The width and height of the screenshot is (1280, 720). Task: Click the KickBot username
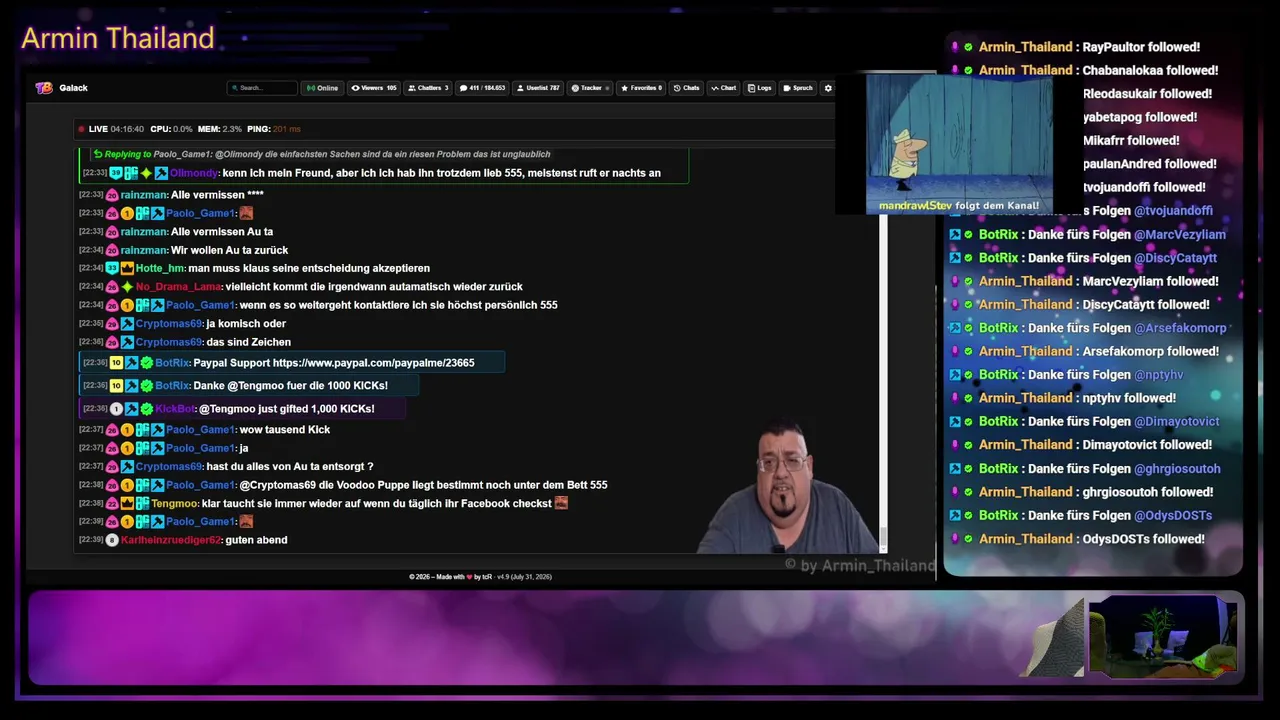coord(175,409)
